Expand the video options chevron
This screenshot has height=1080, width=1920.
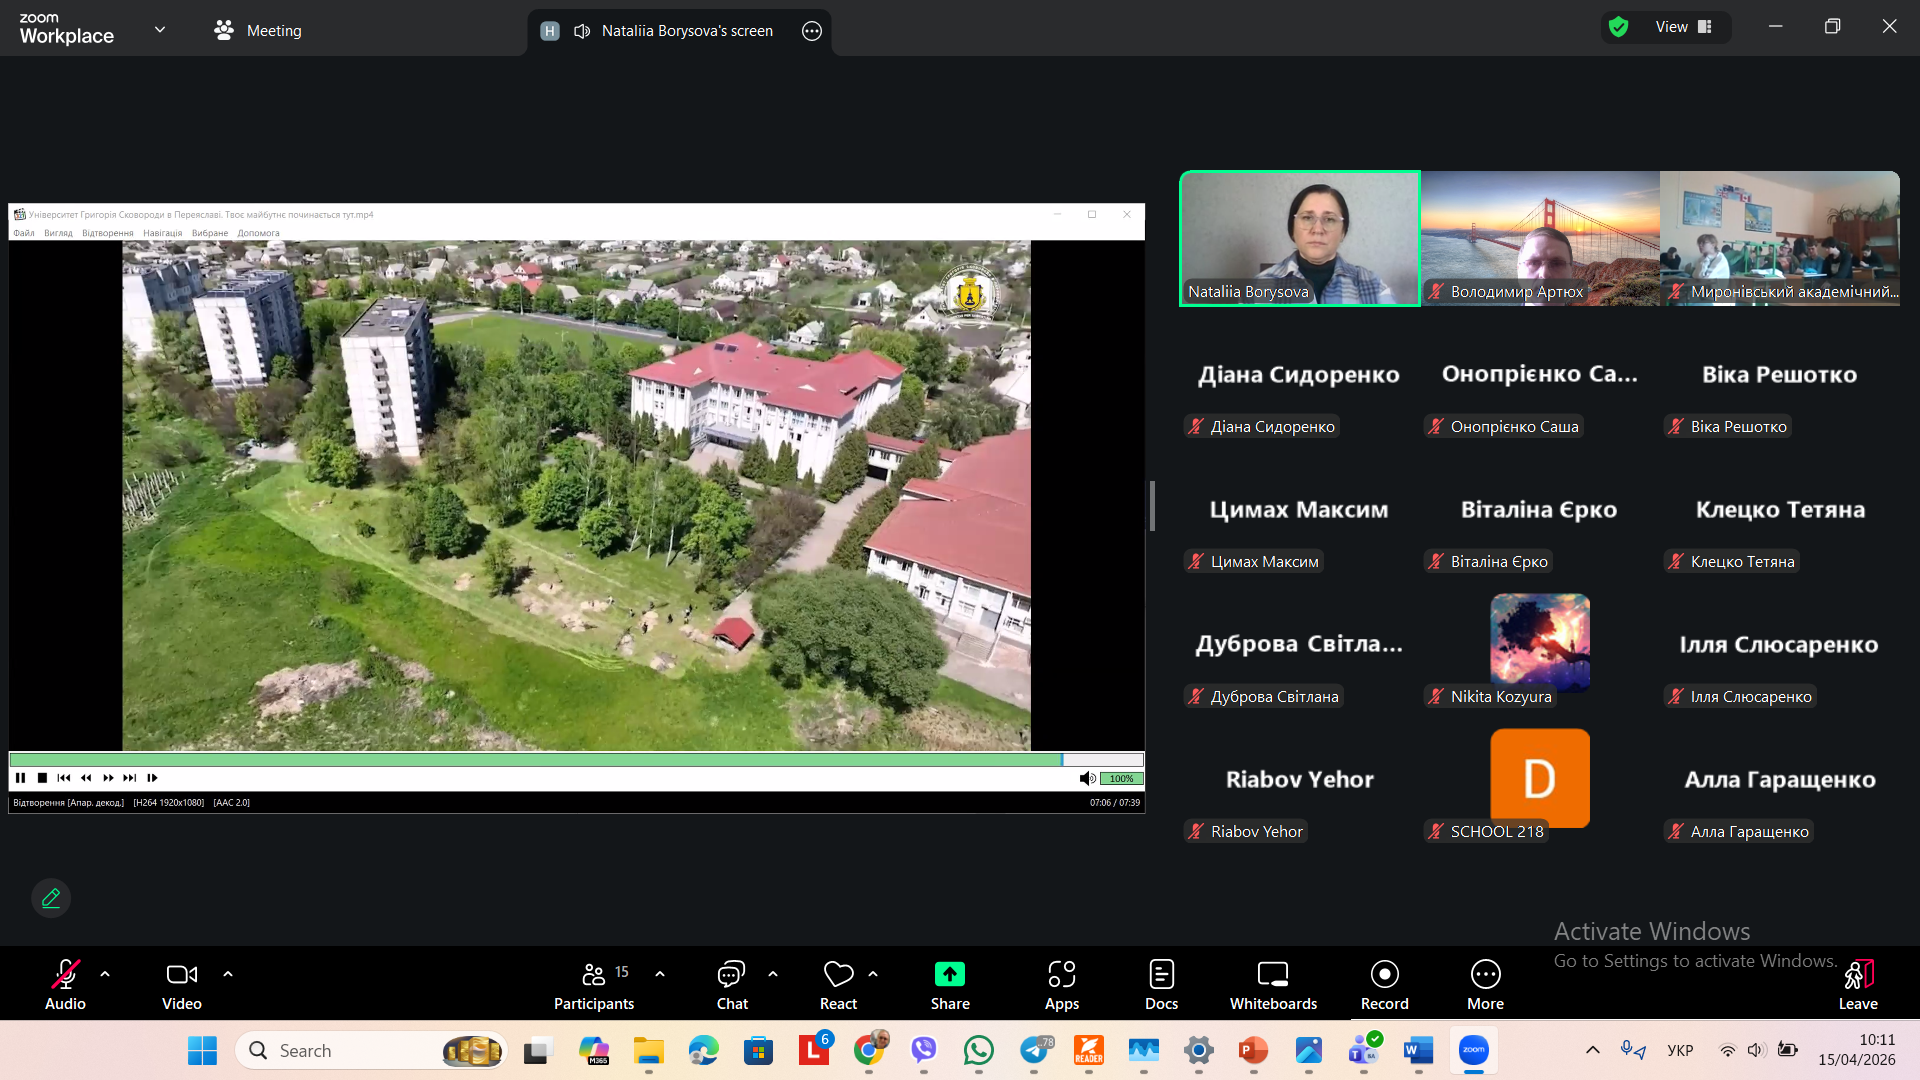click(228, 973)
